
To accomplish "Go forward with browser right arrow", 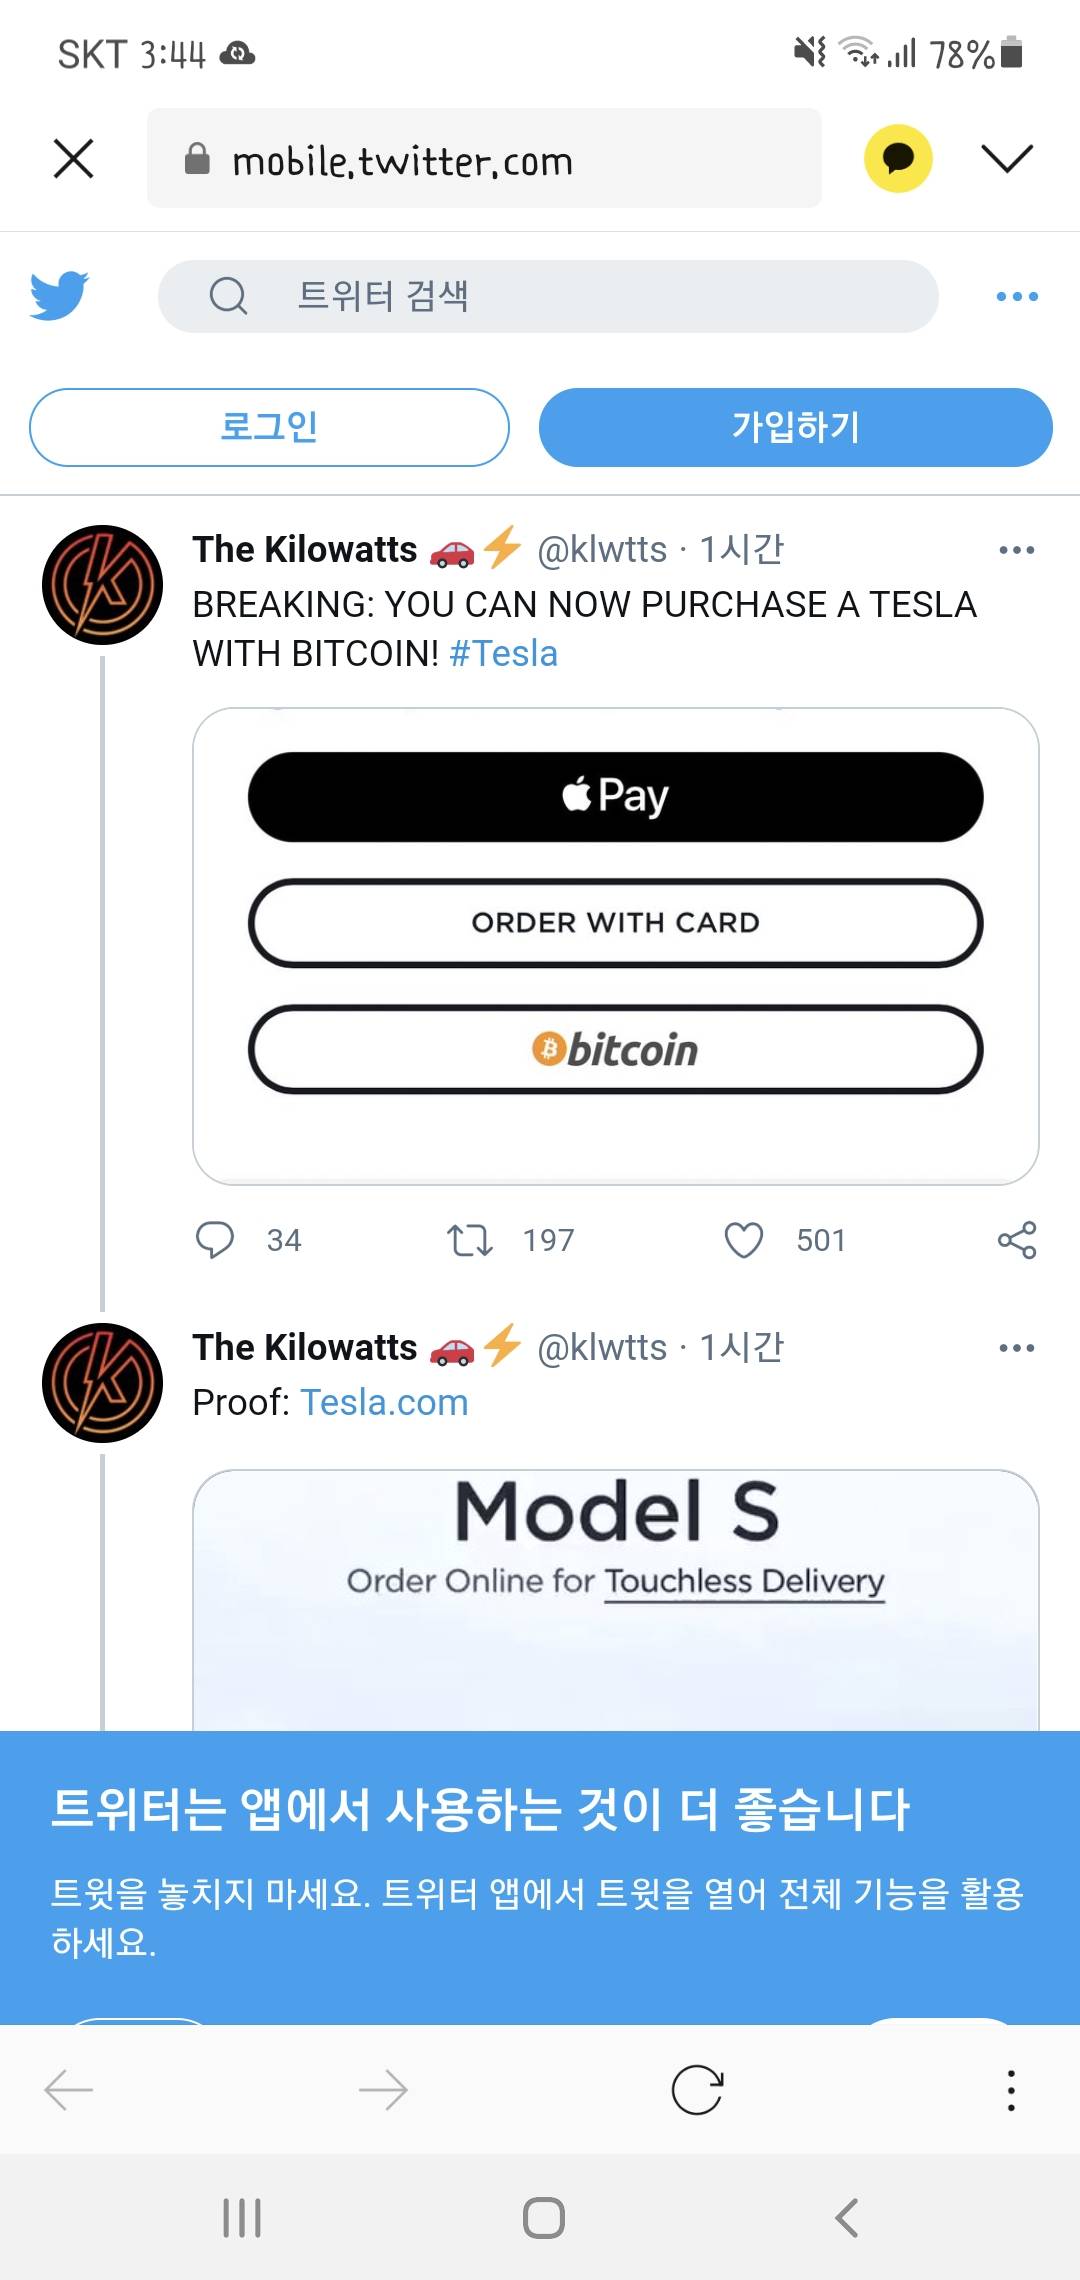I will (383, 2090).
